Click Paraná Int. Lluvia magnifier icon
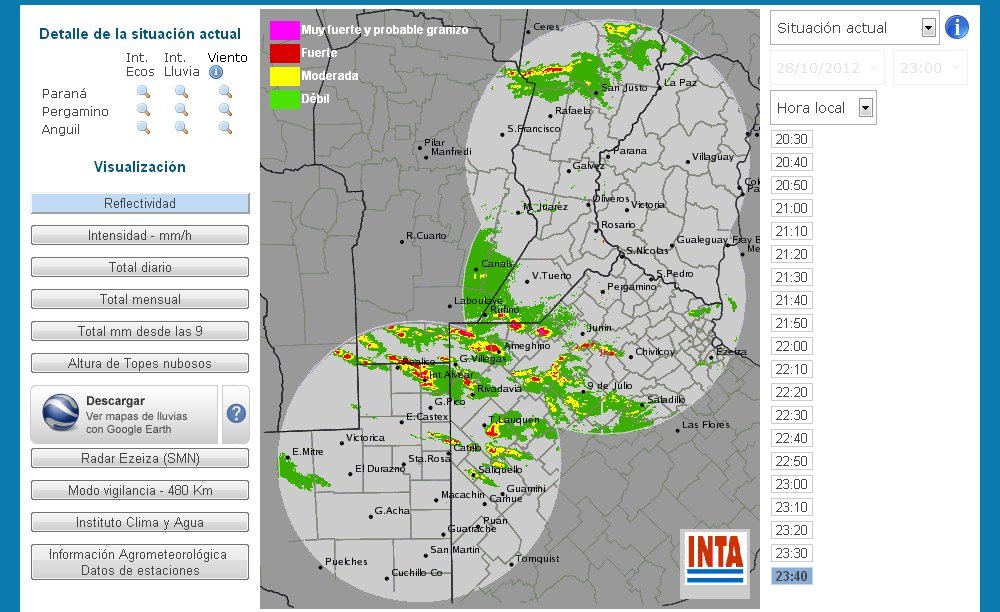Viewport: 1000px width, 612px height. (x=181, y=92)
